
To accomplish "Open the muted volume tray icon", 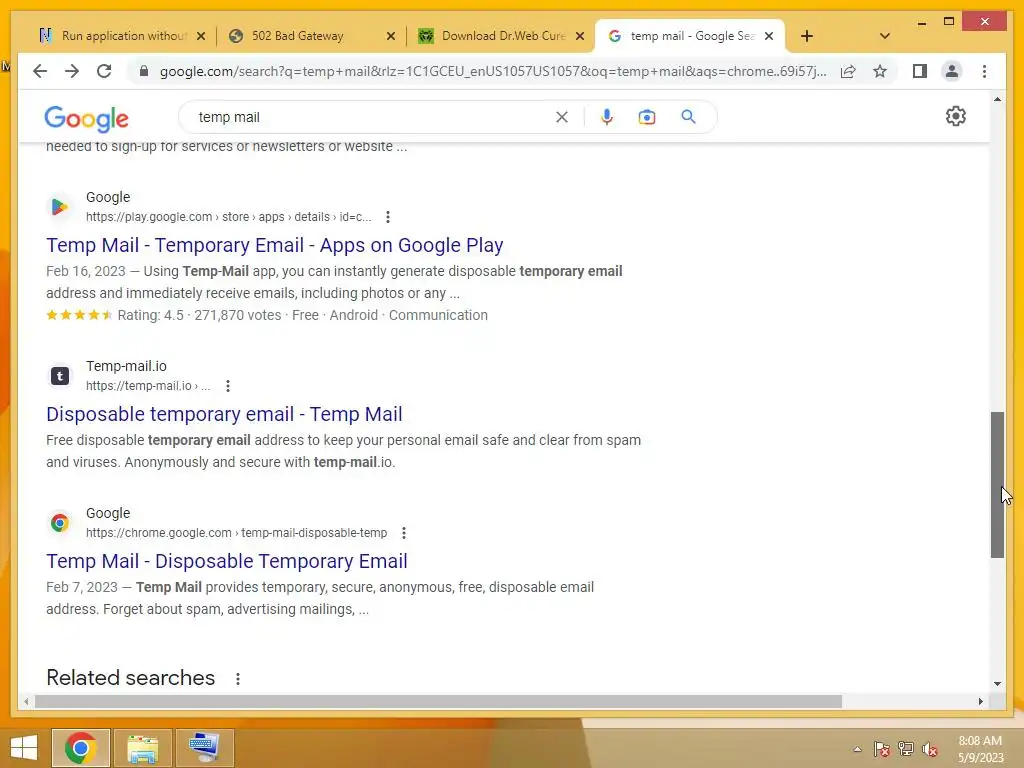I will 930,749.
